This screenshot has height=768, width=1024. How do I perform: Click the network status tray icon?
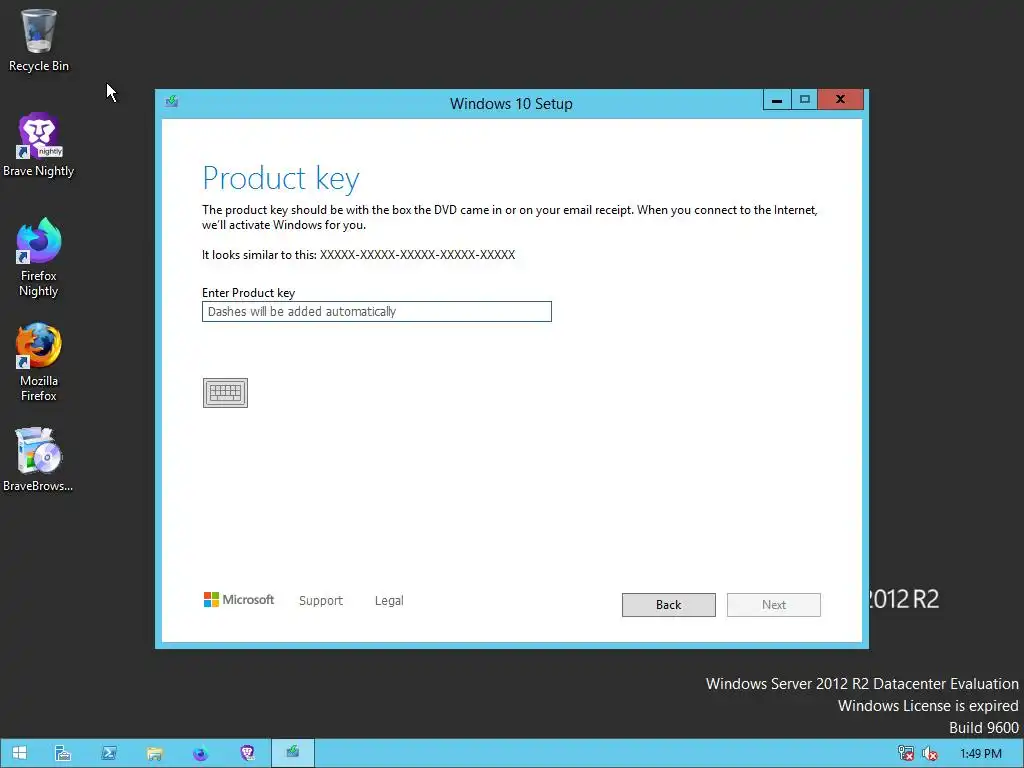point(906,753)
